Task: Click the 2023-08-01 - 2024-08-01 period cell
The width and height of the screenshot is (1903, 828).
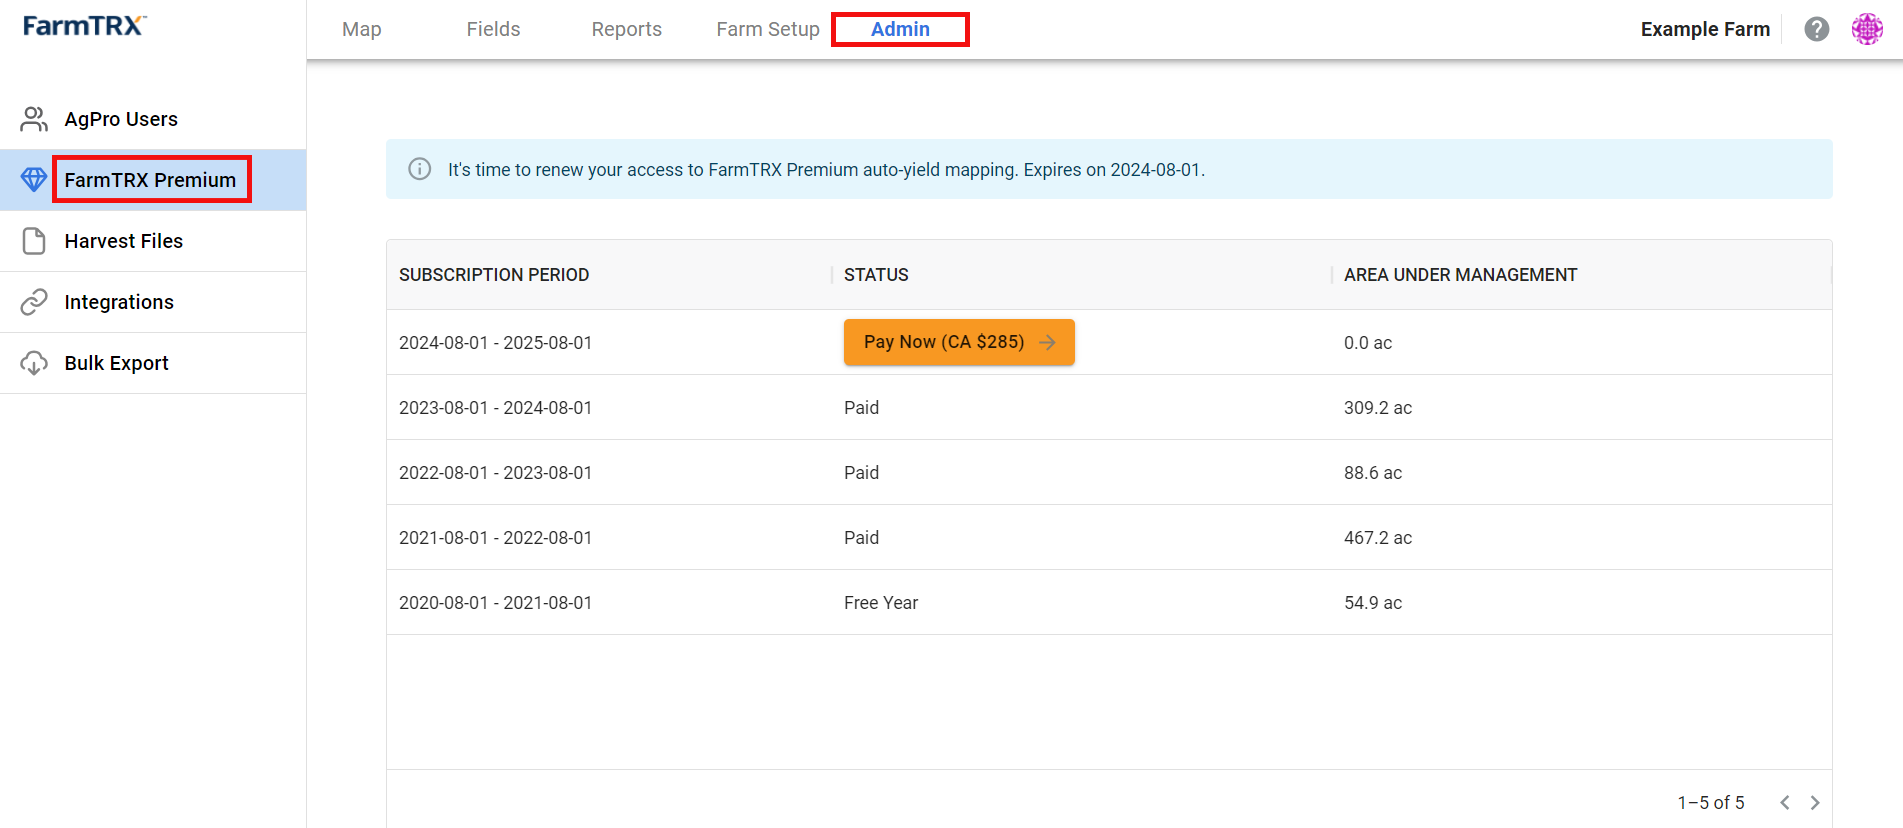Action: (x=495, y=407)
